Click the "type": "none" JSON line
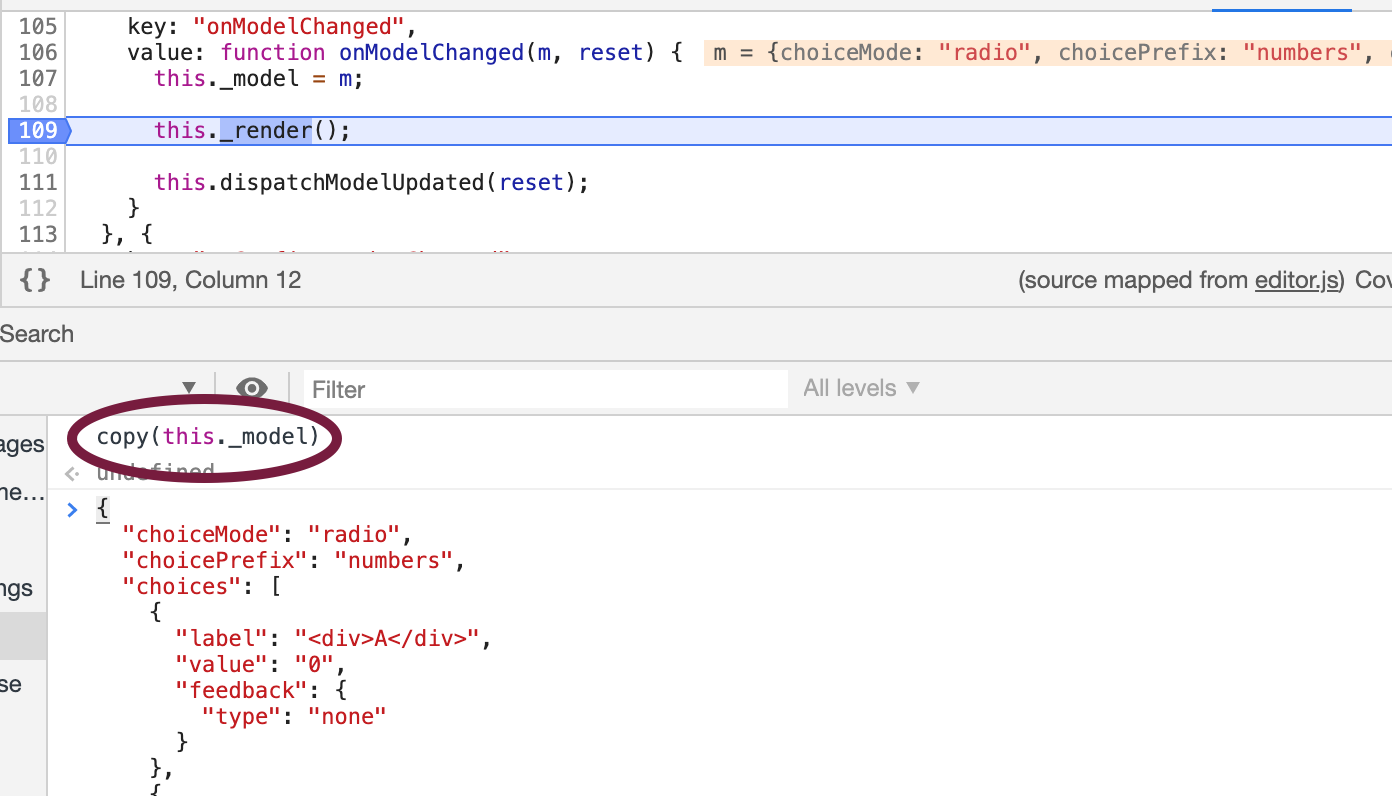Viewport: 1392px width, 796px height. click(294, 716)
